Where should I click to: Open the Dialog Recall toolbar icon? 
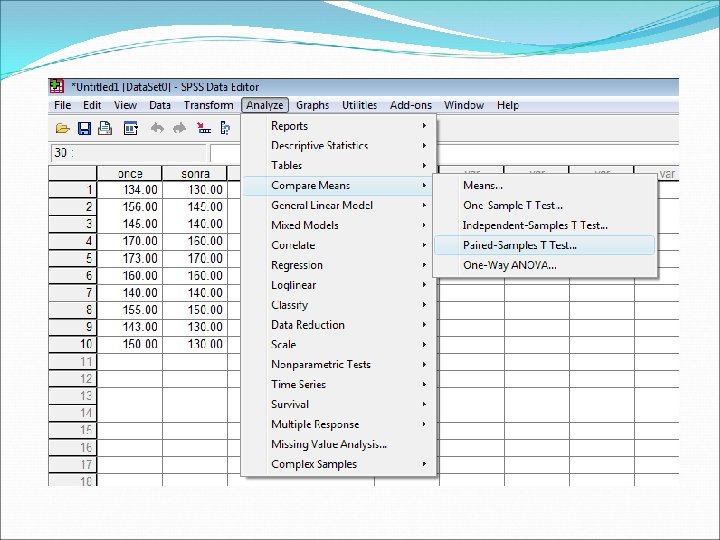click(130, 128)
